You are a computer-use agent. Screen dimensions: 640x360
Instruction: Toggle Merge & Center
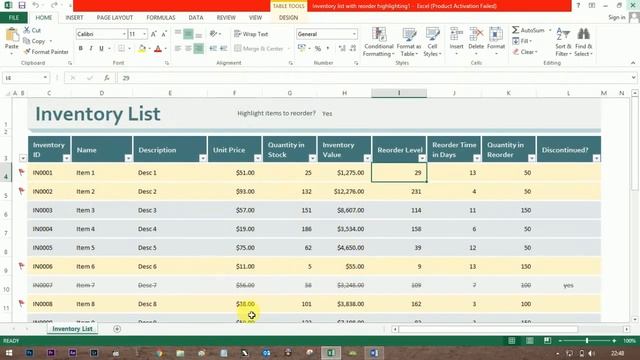click(259, 49)
